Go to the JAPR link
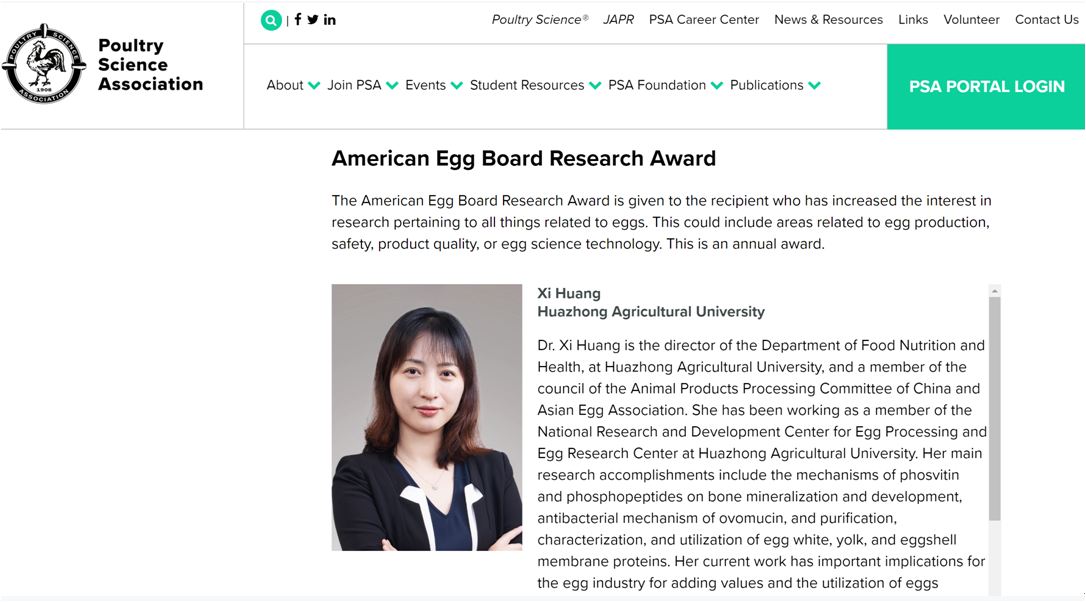This screenshot has width=1086, height=602. click(618, 20)
